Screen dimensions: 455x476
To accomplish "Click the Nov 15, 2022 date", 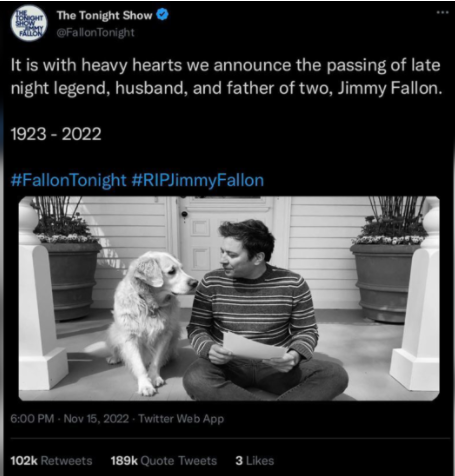I will point(96,418).
